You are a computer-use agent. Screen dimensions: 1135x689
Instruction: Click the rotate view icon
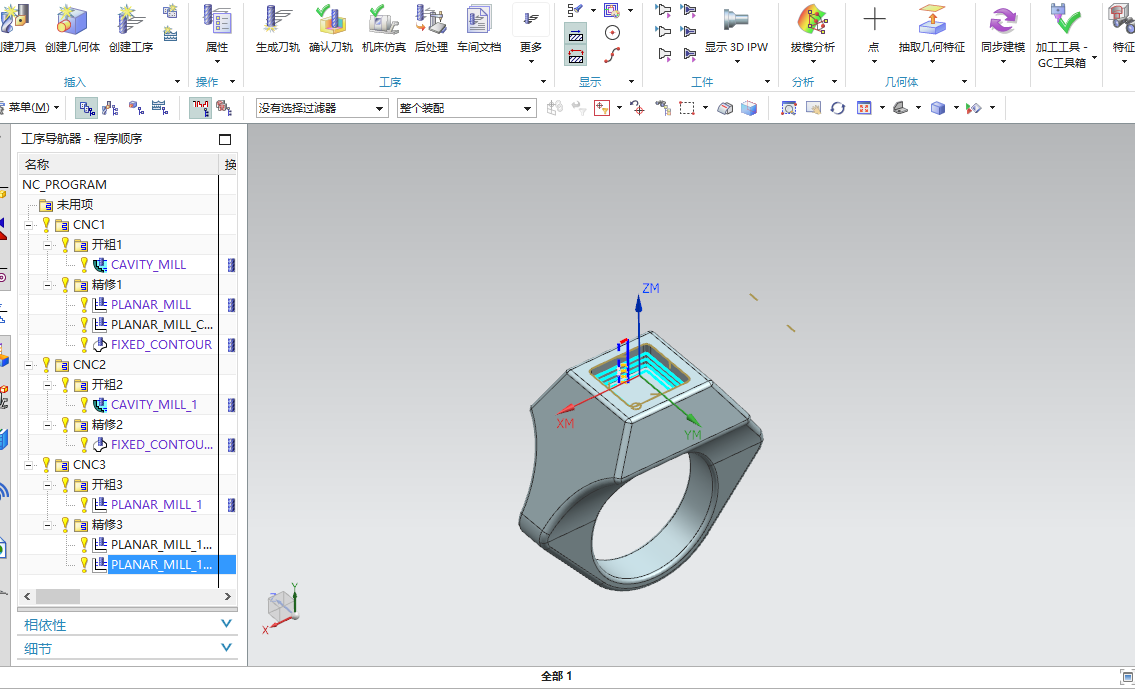click(837, 109)
